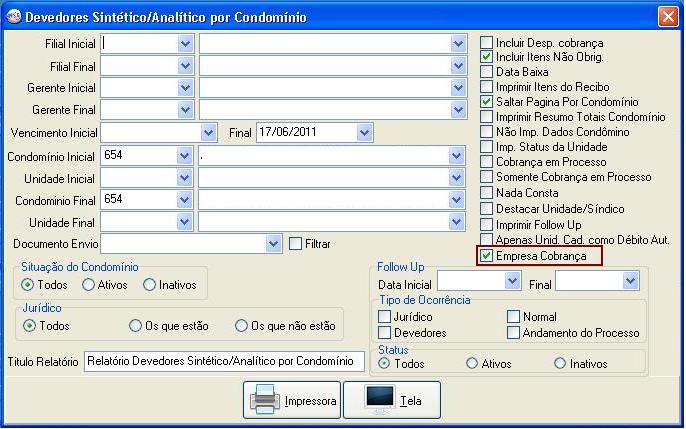Viewport: 686px width, 429px height.
Task: Toggle Saltar Pagina Por Condomínio checkbox
Action: coord(487,102)
